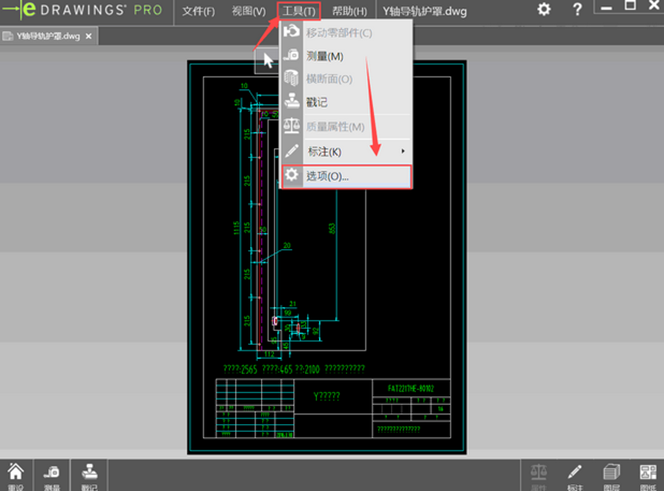
Task: Click the help question mark icon
Action: coord(577,9)
